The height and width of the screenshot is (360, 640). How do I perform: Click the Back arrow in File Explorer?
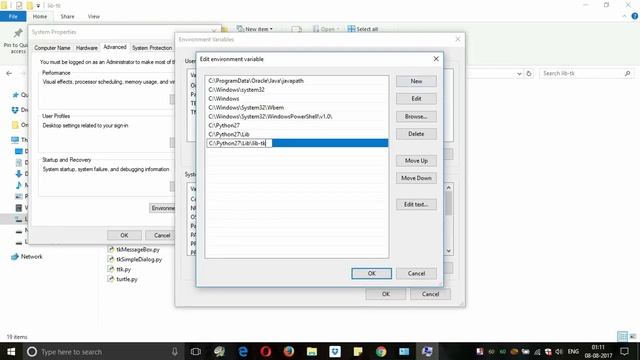tap(9, 73)
